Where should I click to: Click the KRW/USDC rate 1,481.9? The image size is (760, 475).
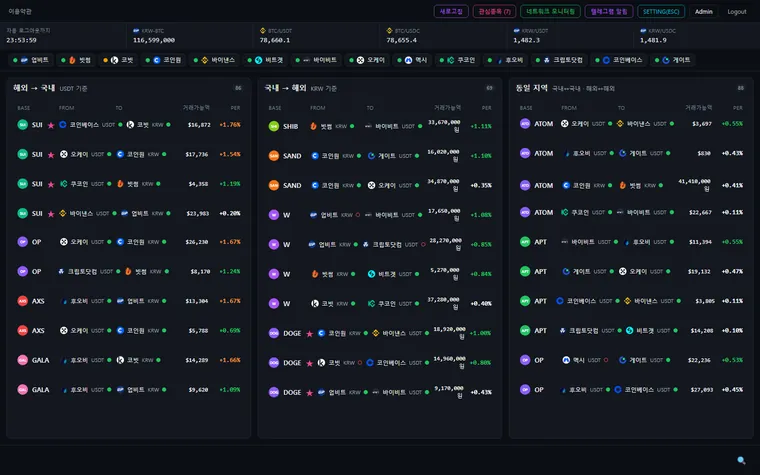(x=653, y=40)
